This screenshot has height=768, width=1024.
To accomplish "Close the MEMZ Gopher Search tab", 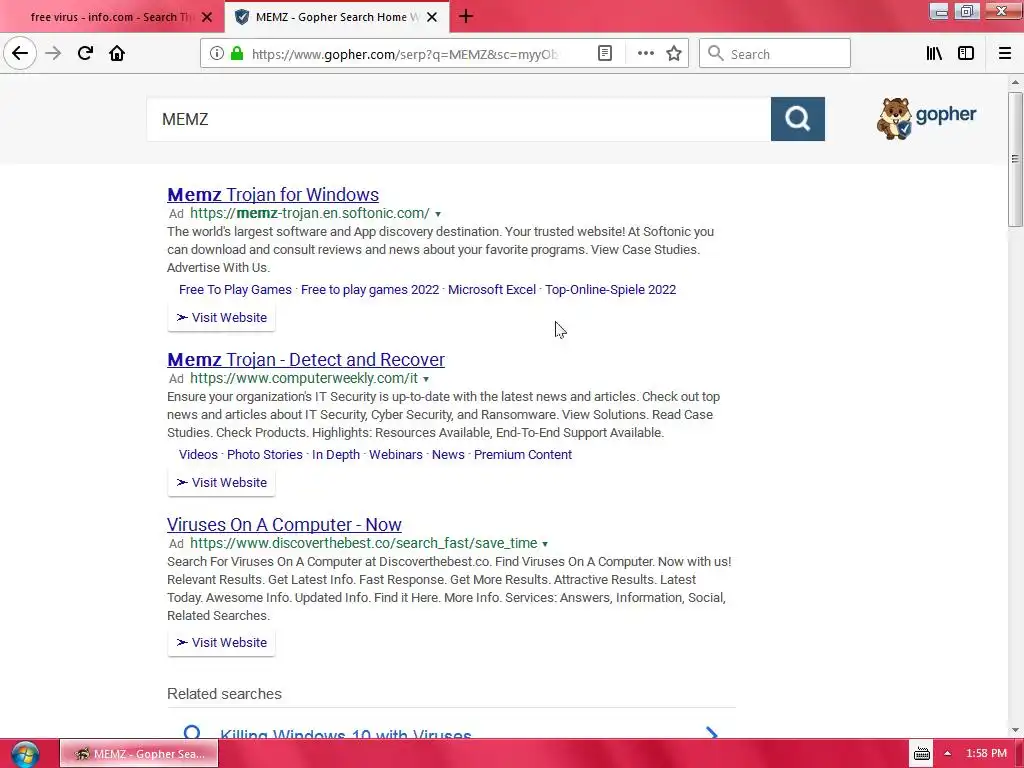I will pyautogui.click(x=432, y=17).
